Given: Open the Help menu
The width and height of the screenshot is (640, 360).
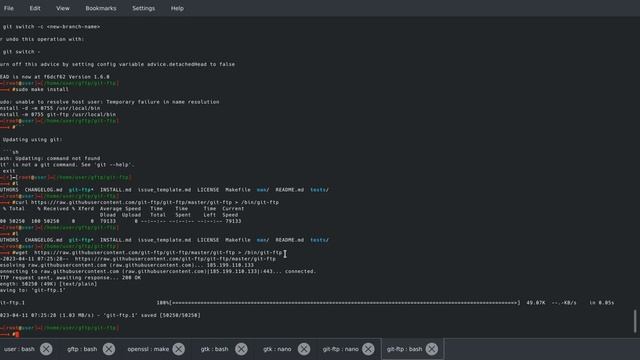Looking at the screenshot, I should click(177, 8).
